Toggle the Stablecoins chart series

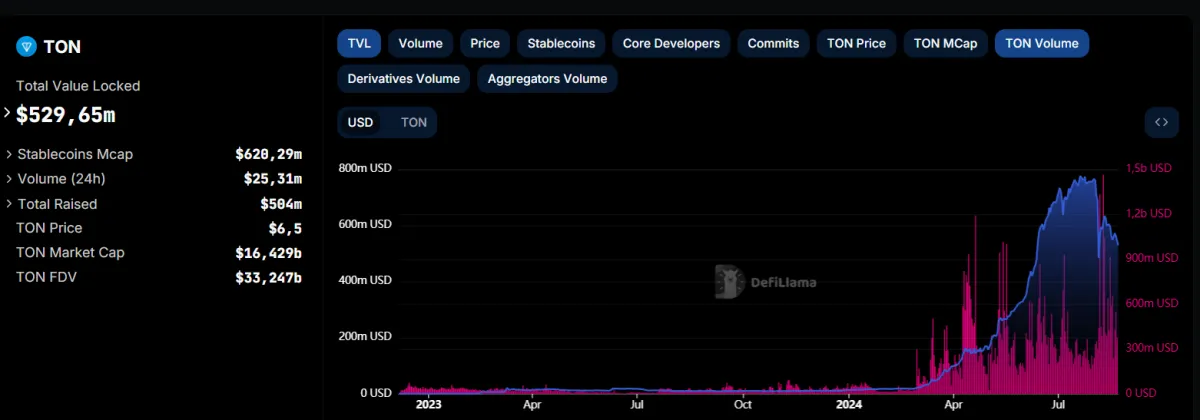pos(561,43)
